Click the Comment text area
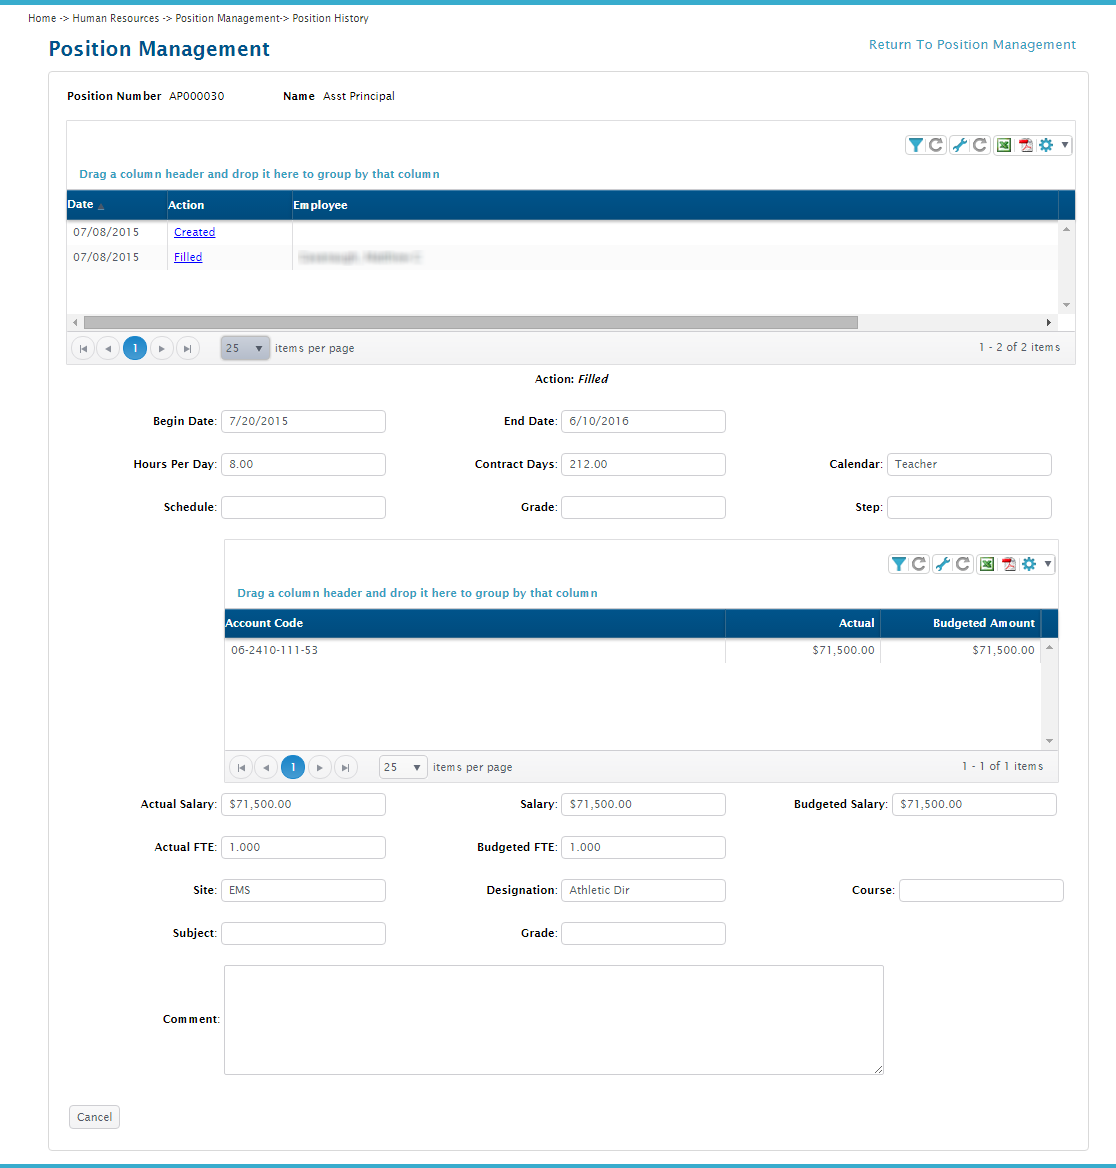Image resolution: width=1116 pixels, height=1168 pixels. 554,1021
